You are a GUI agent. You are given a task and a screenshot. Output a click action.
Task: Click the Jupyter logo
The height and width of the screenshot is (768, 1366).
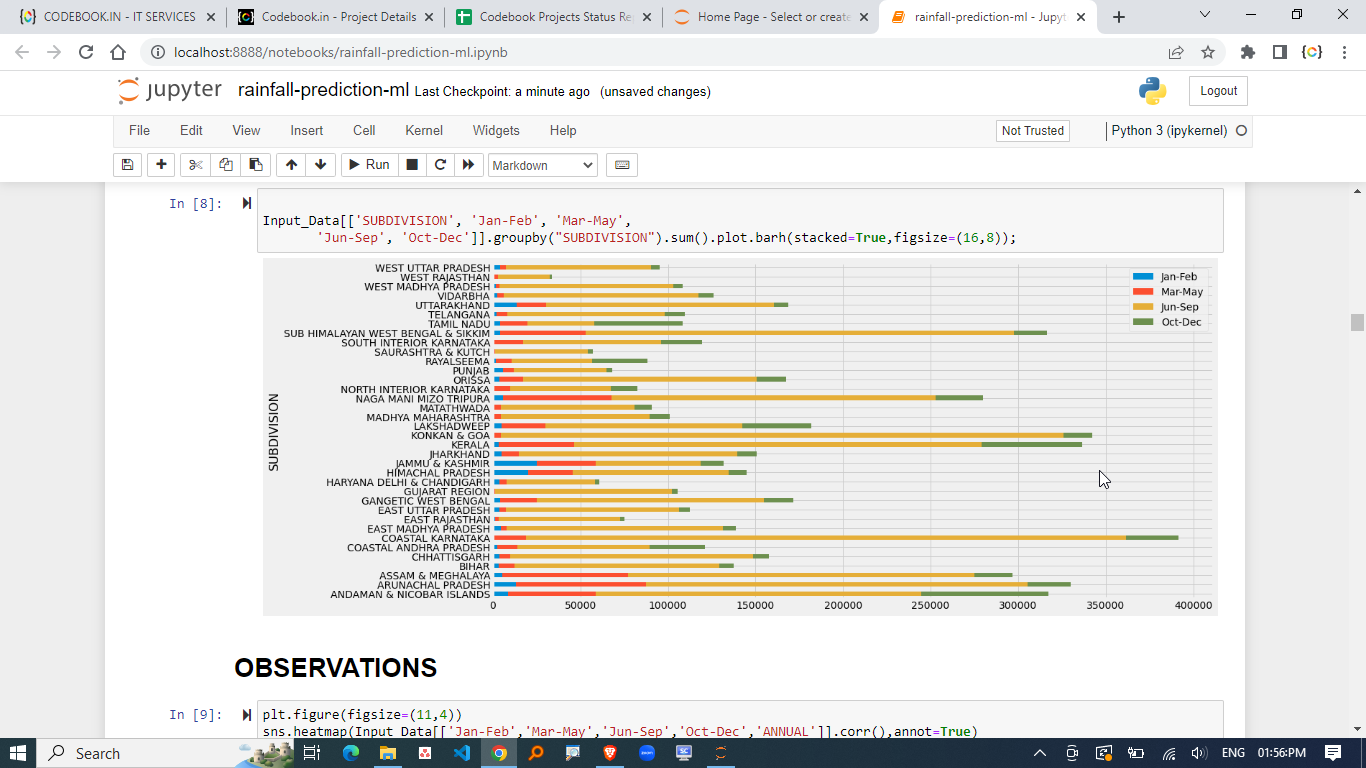click(x=169, y=90)
